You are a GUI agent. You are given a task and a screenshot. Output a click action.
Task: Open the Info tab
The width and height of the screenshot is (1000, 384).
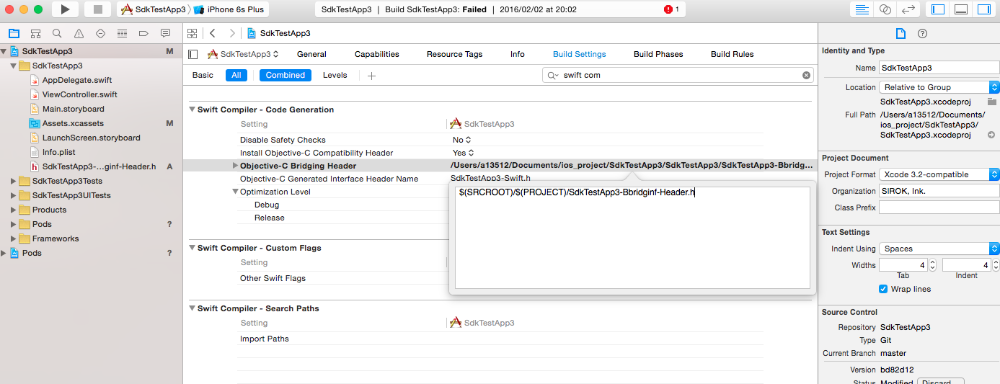(x=517, y=54)
